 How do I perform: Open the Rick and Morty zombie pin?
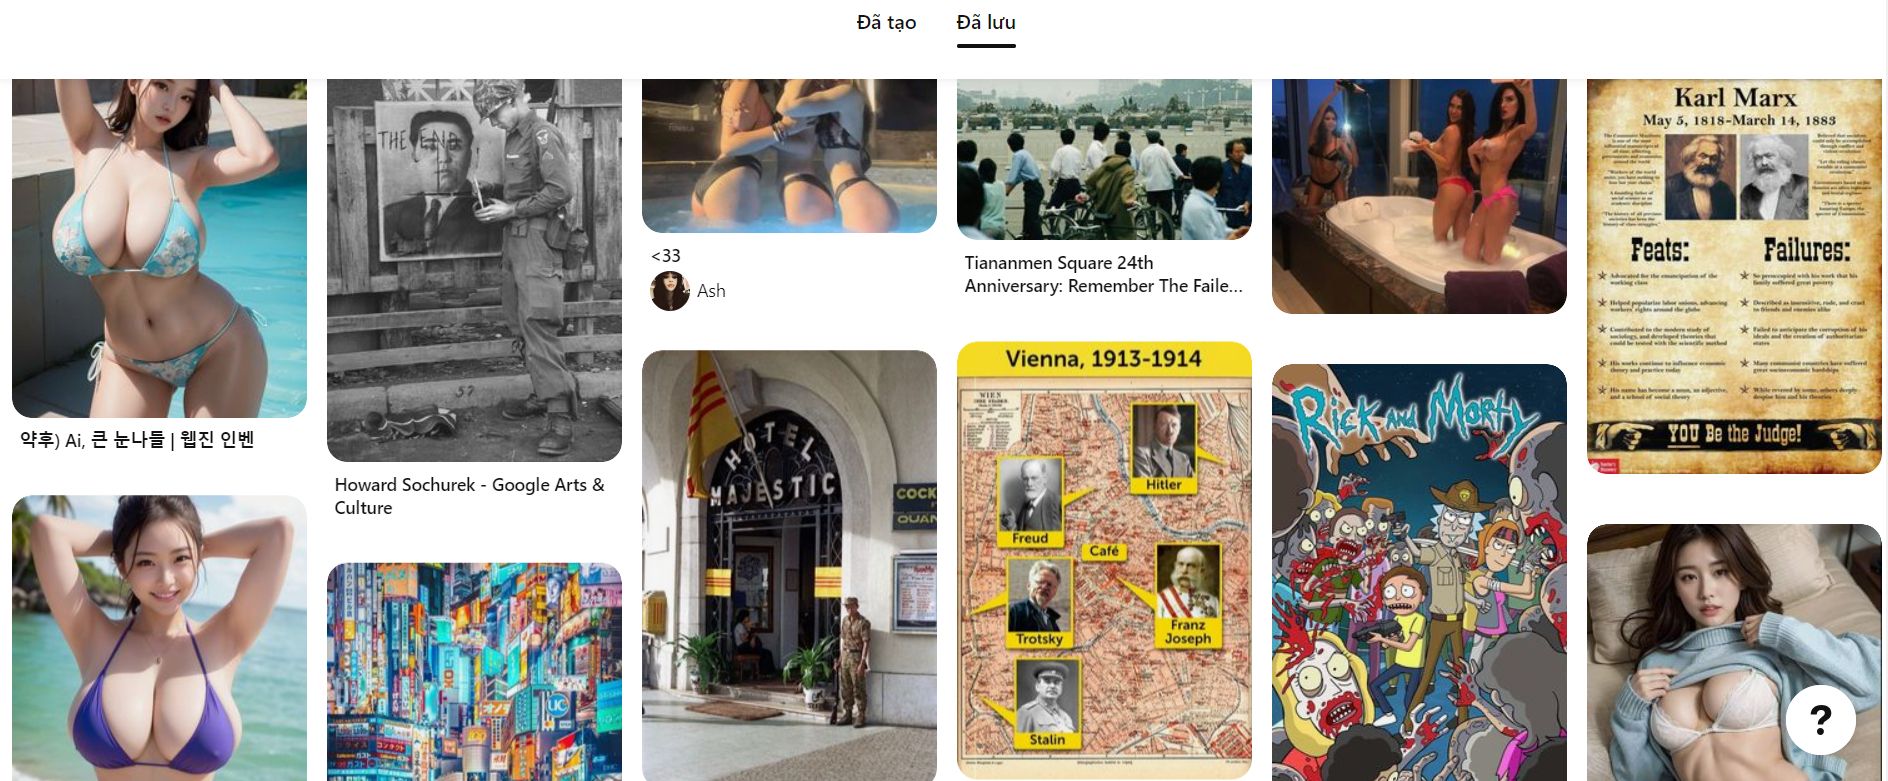click(1419, 572)
